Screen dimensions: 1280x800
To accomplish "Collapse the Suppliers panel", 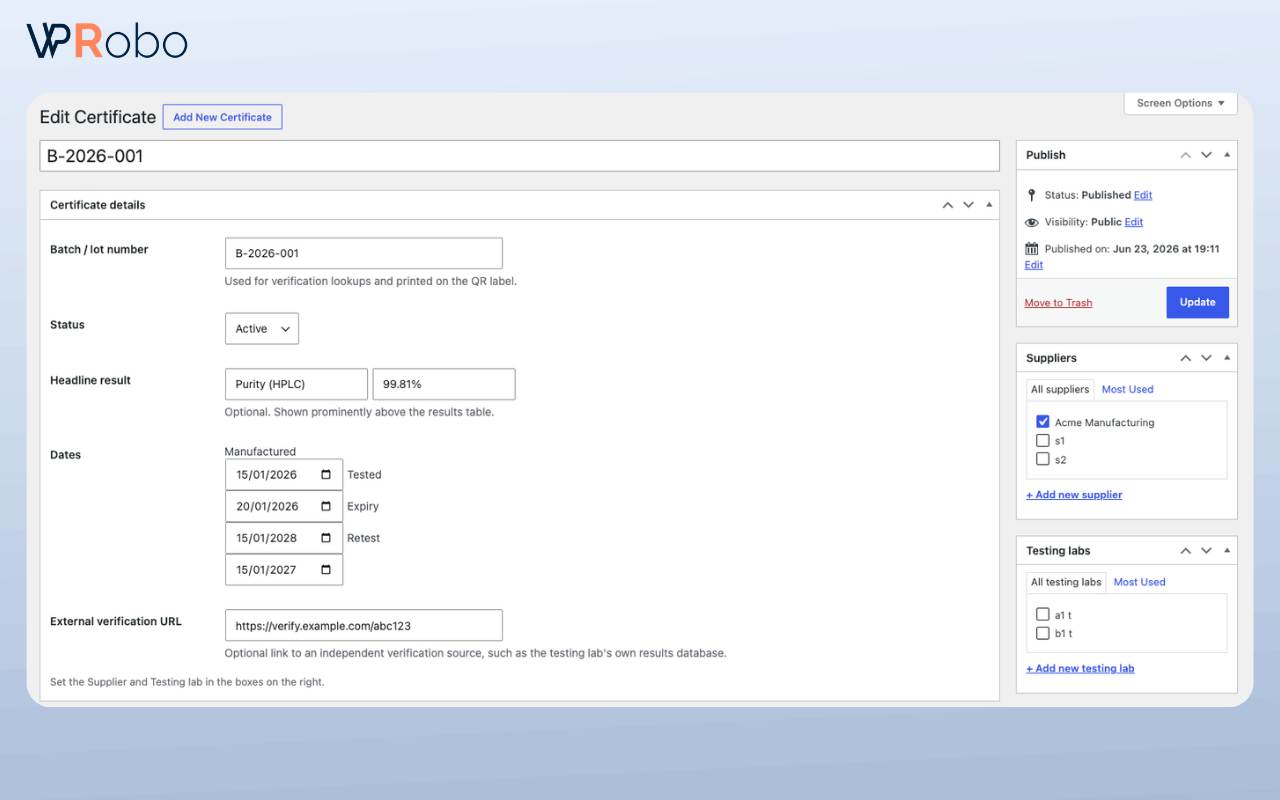I will [1227, 358].
